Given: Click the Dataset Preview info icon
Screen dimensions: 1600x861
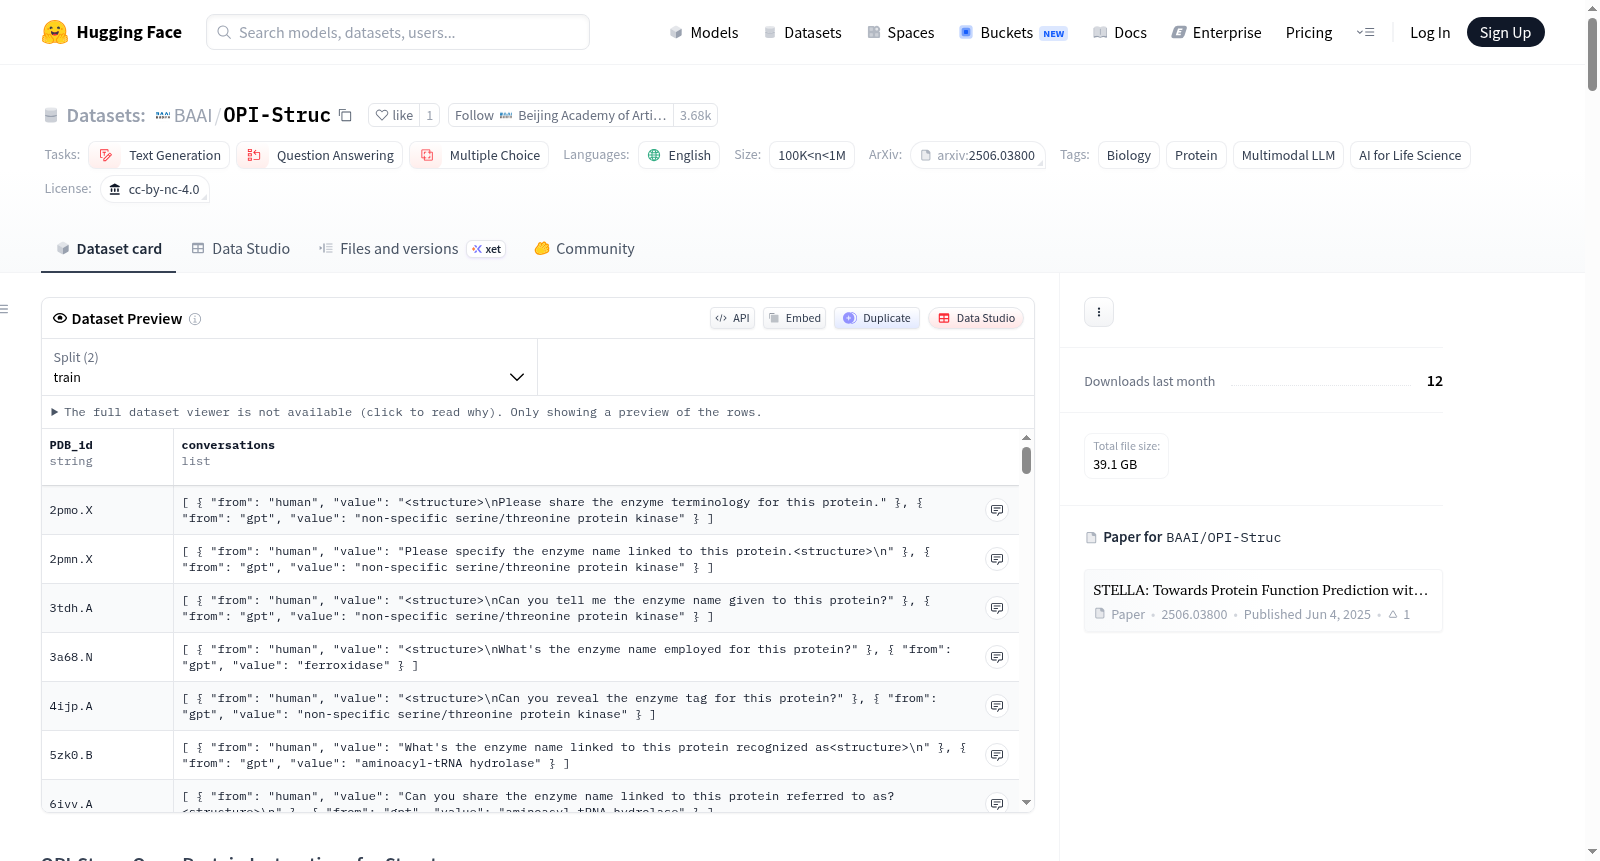Looking at the screenshot, I should pyautogui.click(x=195, y=319).
